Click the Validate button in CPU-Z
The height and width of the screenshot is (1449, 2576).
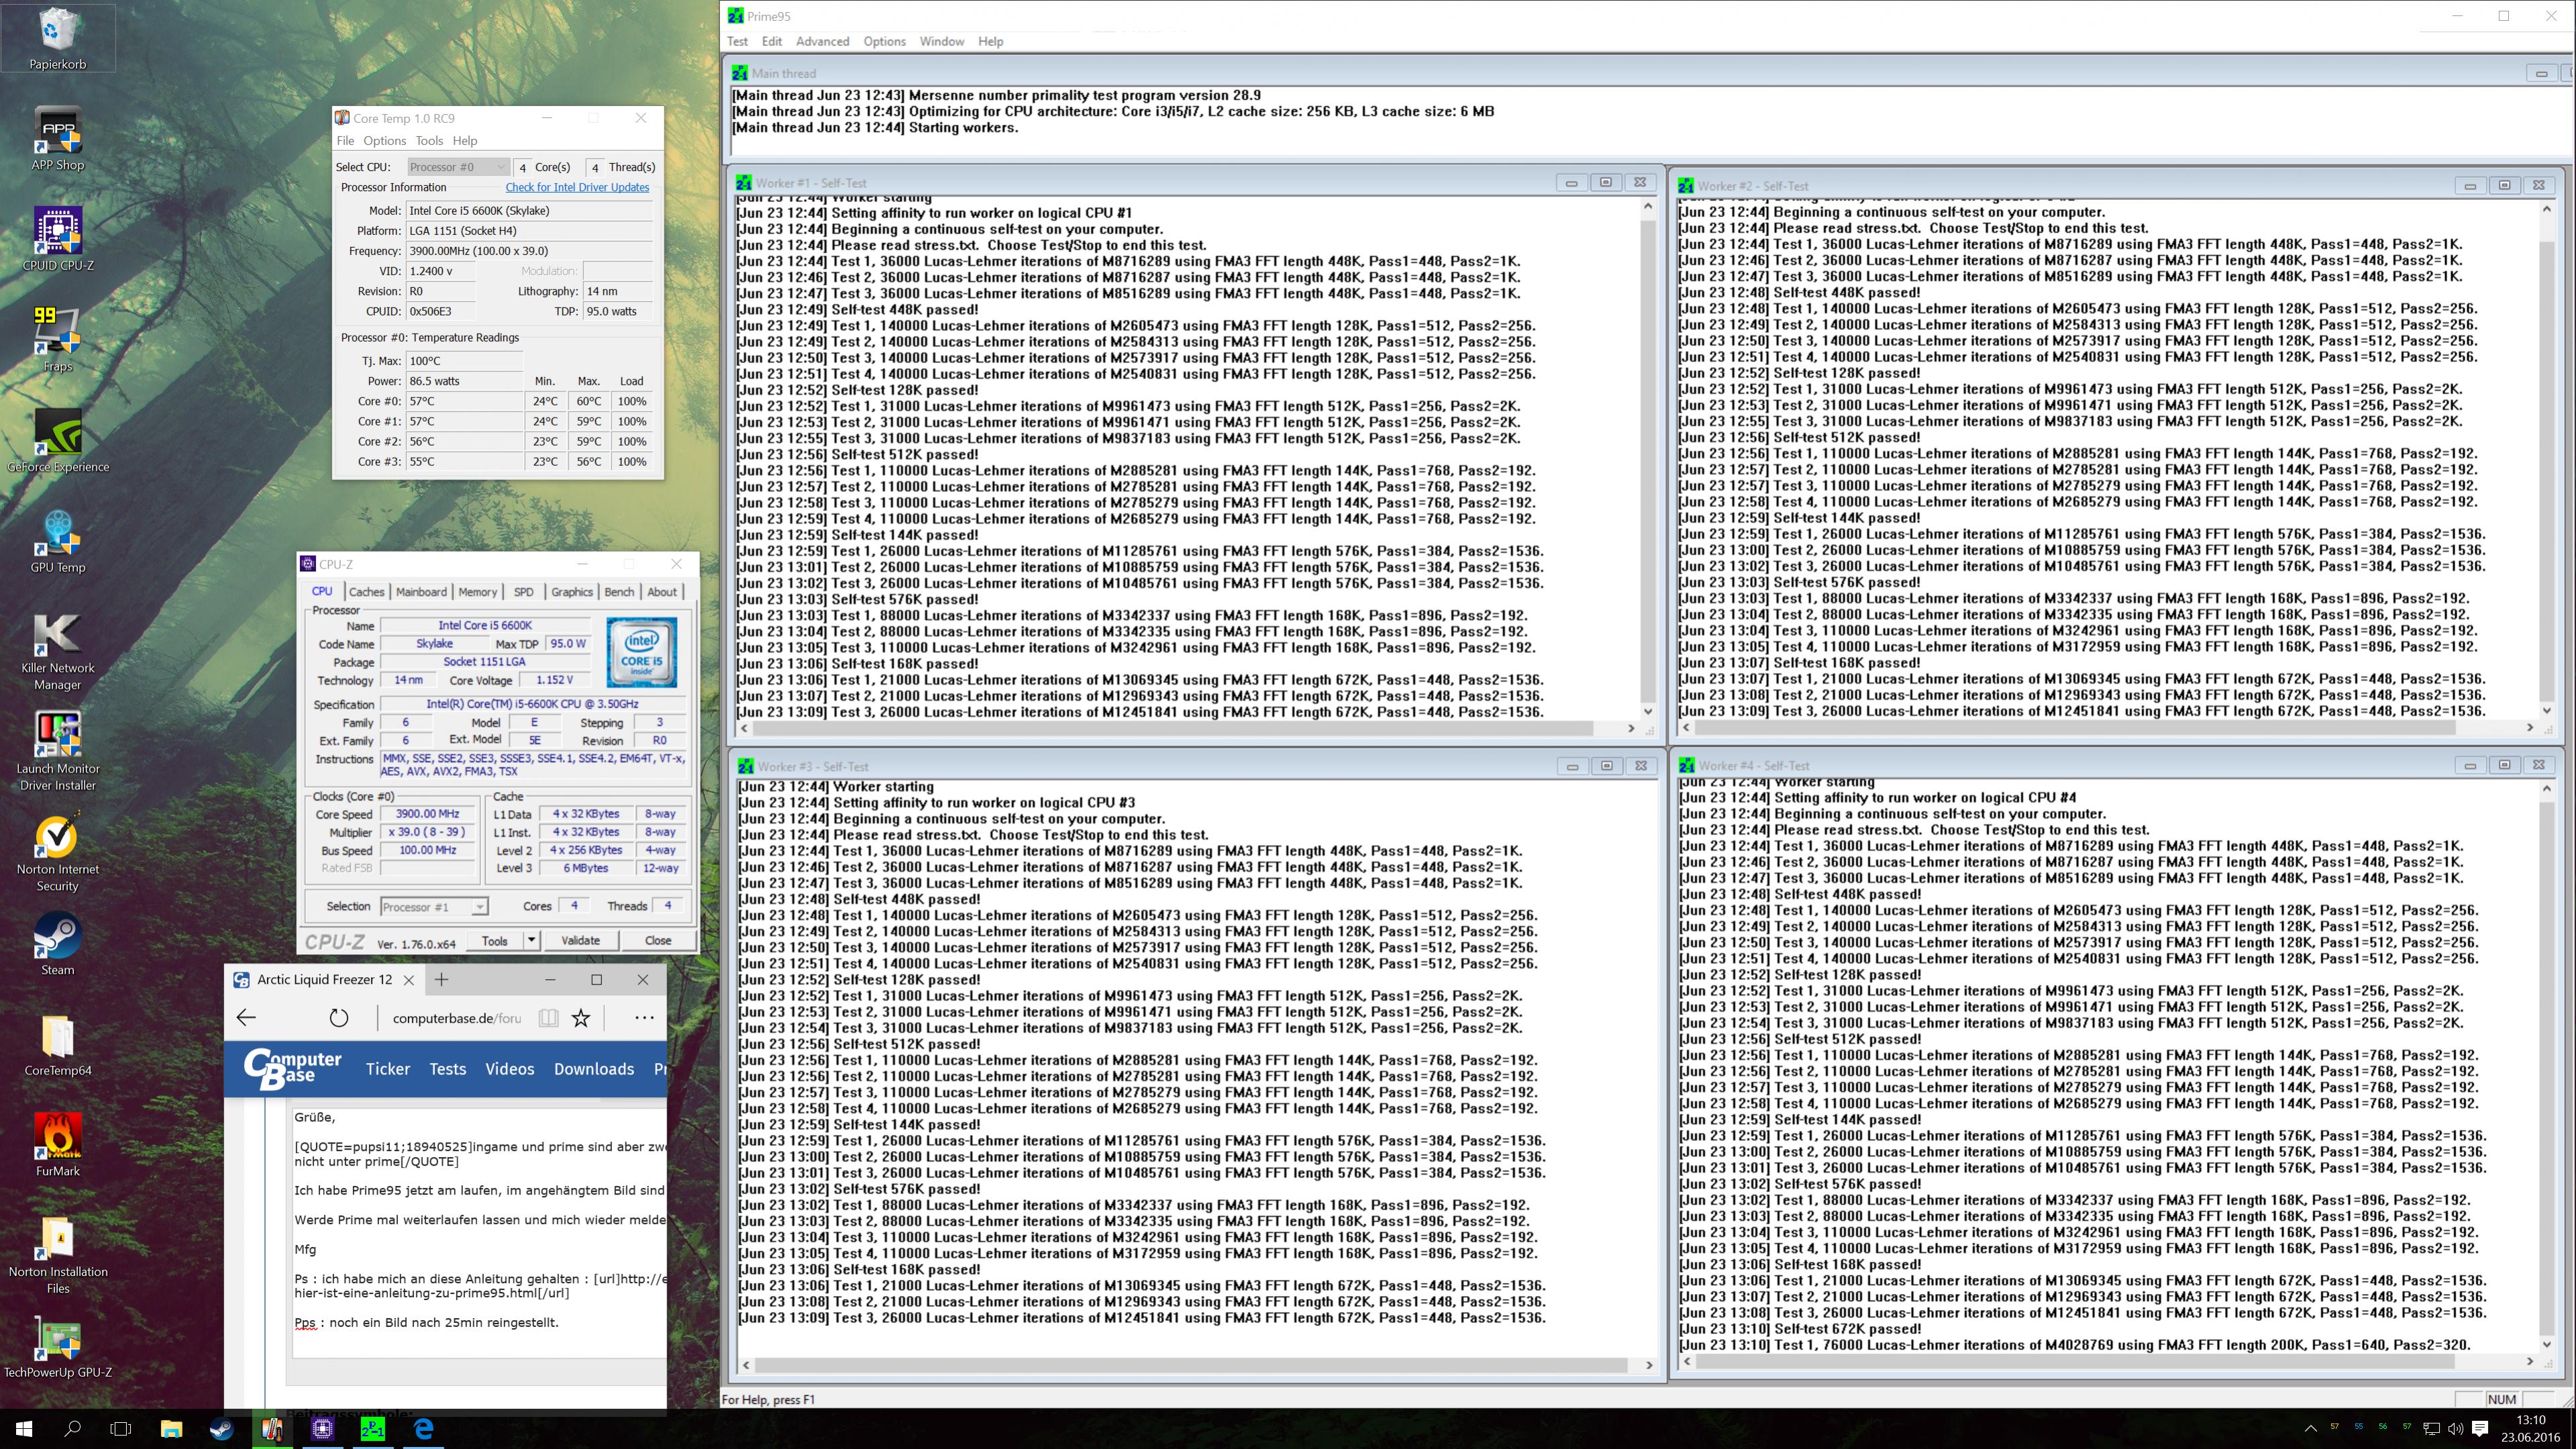pos(580,940)
